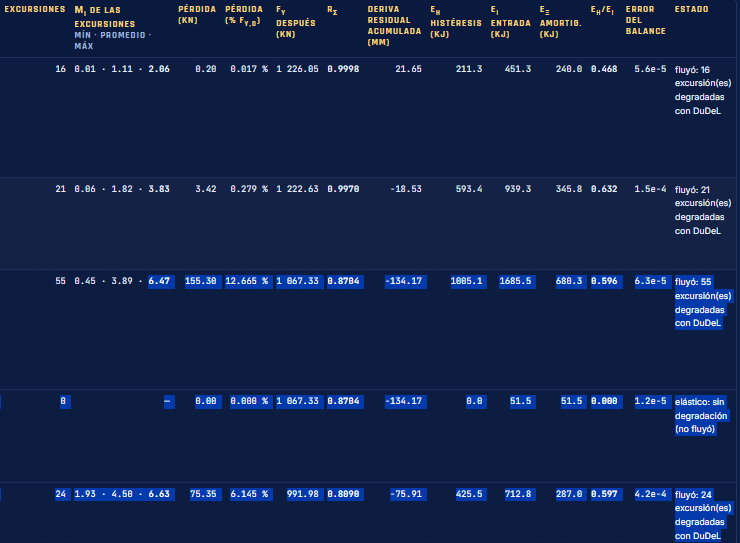Select the balance error 5.6e-5

tap(650, 69)
